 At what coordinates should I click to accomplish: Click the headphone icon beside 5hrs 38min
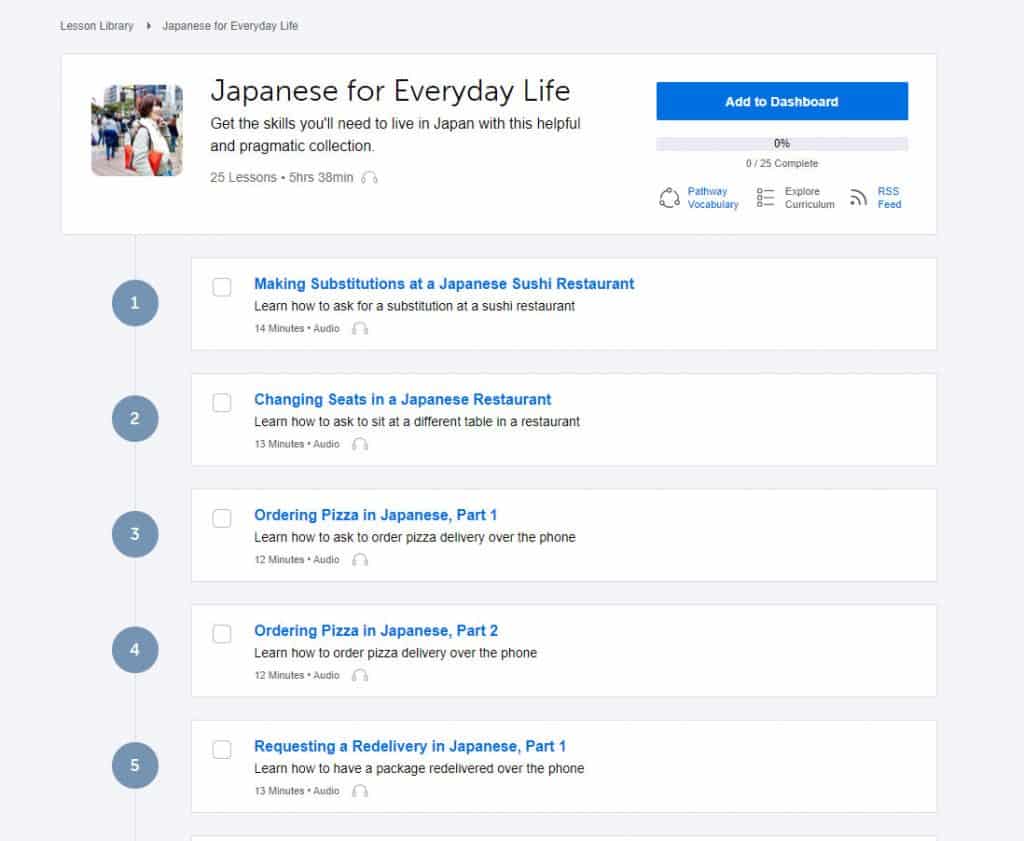tap(366, 177)
